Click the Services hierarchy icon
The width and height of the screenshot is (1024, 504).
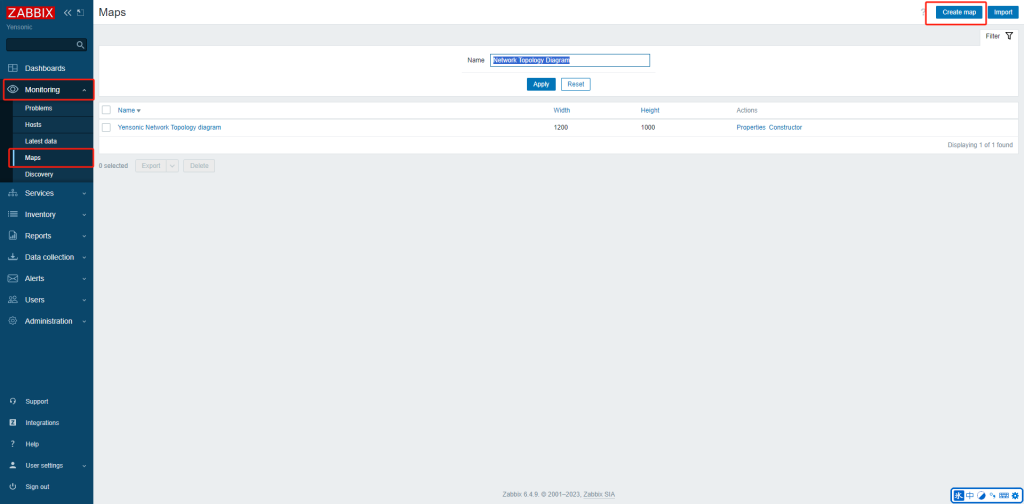click(12, 193)
